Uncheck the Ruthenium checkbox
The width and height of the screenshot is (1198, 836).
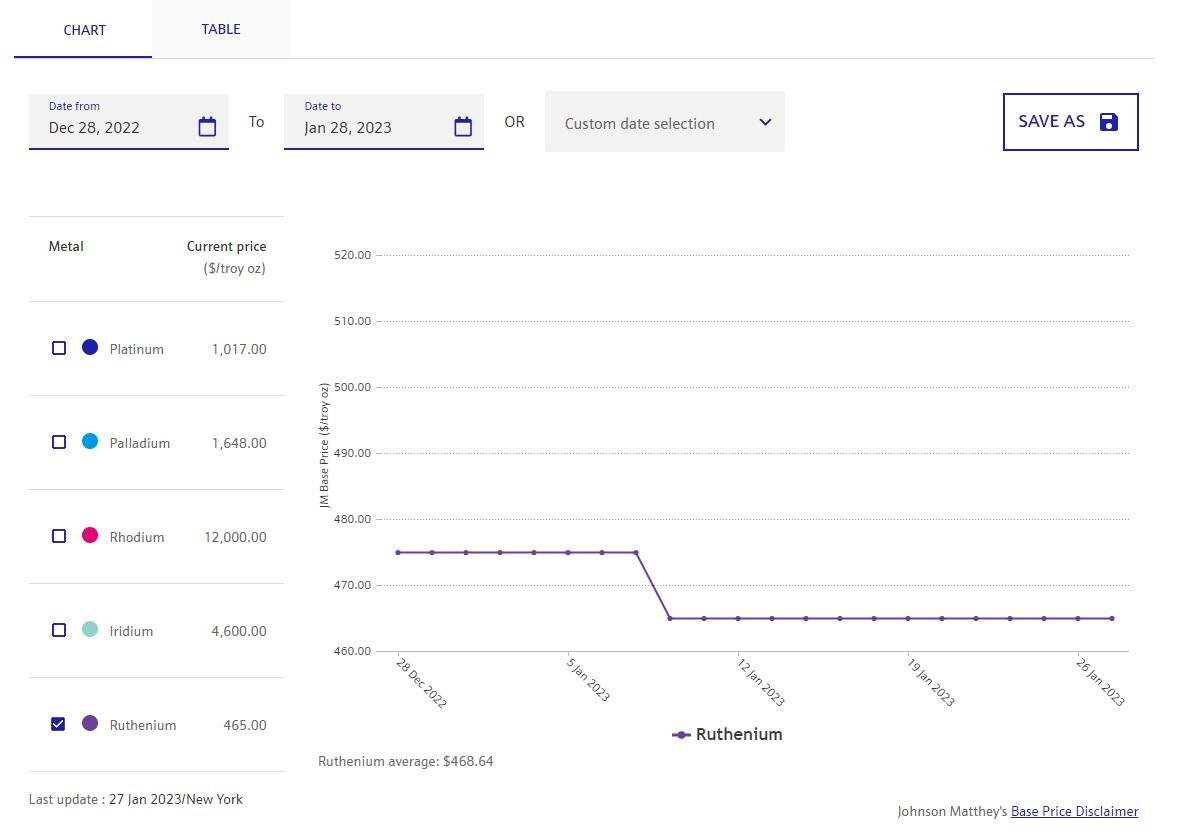59,724
